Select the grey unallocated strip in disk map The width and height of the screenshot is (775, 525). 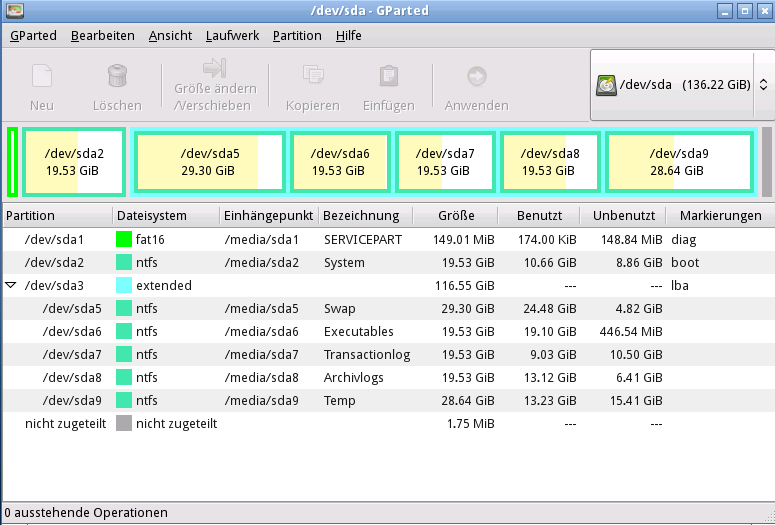coord(767,162)
